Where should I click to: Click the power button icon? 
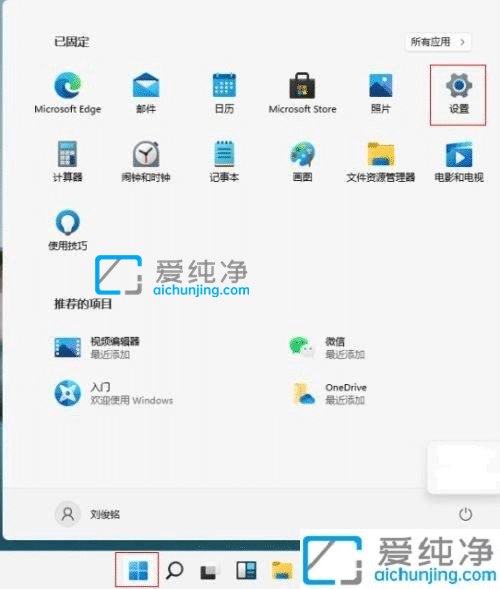(x=465, y=514)
